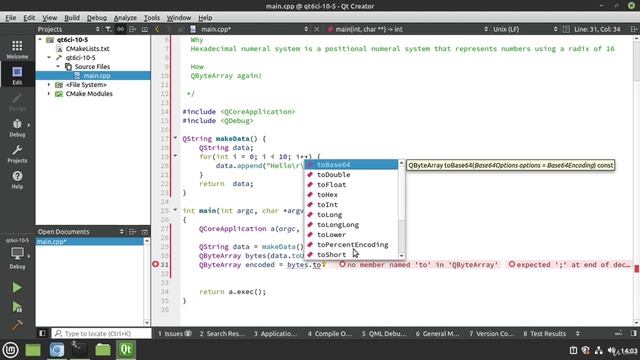Close the main.cpp document tab
Screen dimensions: 640x360
click(x=316, y=29)
